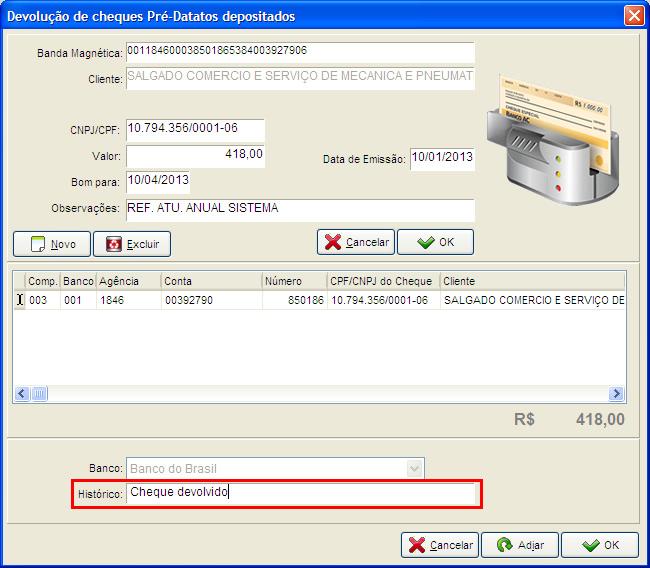Click the CNPJ/CPF input field
650x568 pixels.
click(195, 129)
